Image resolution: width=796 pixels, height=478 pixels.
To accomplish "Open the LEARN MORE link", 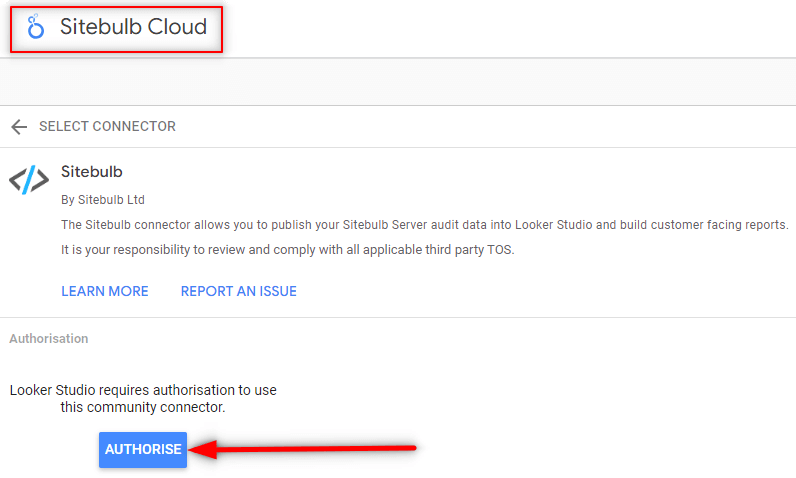I will tap(105, 291).
